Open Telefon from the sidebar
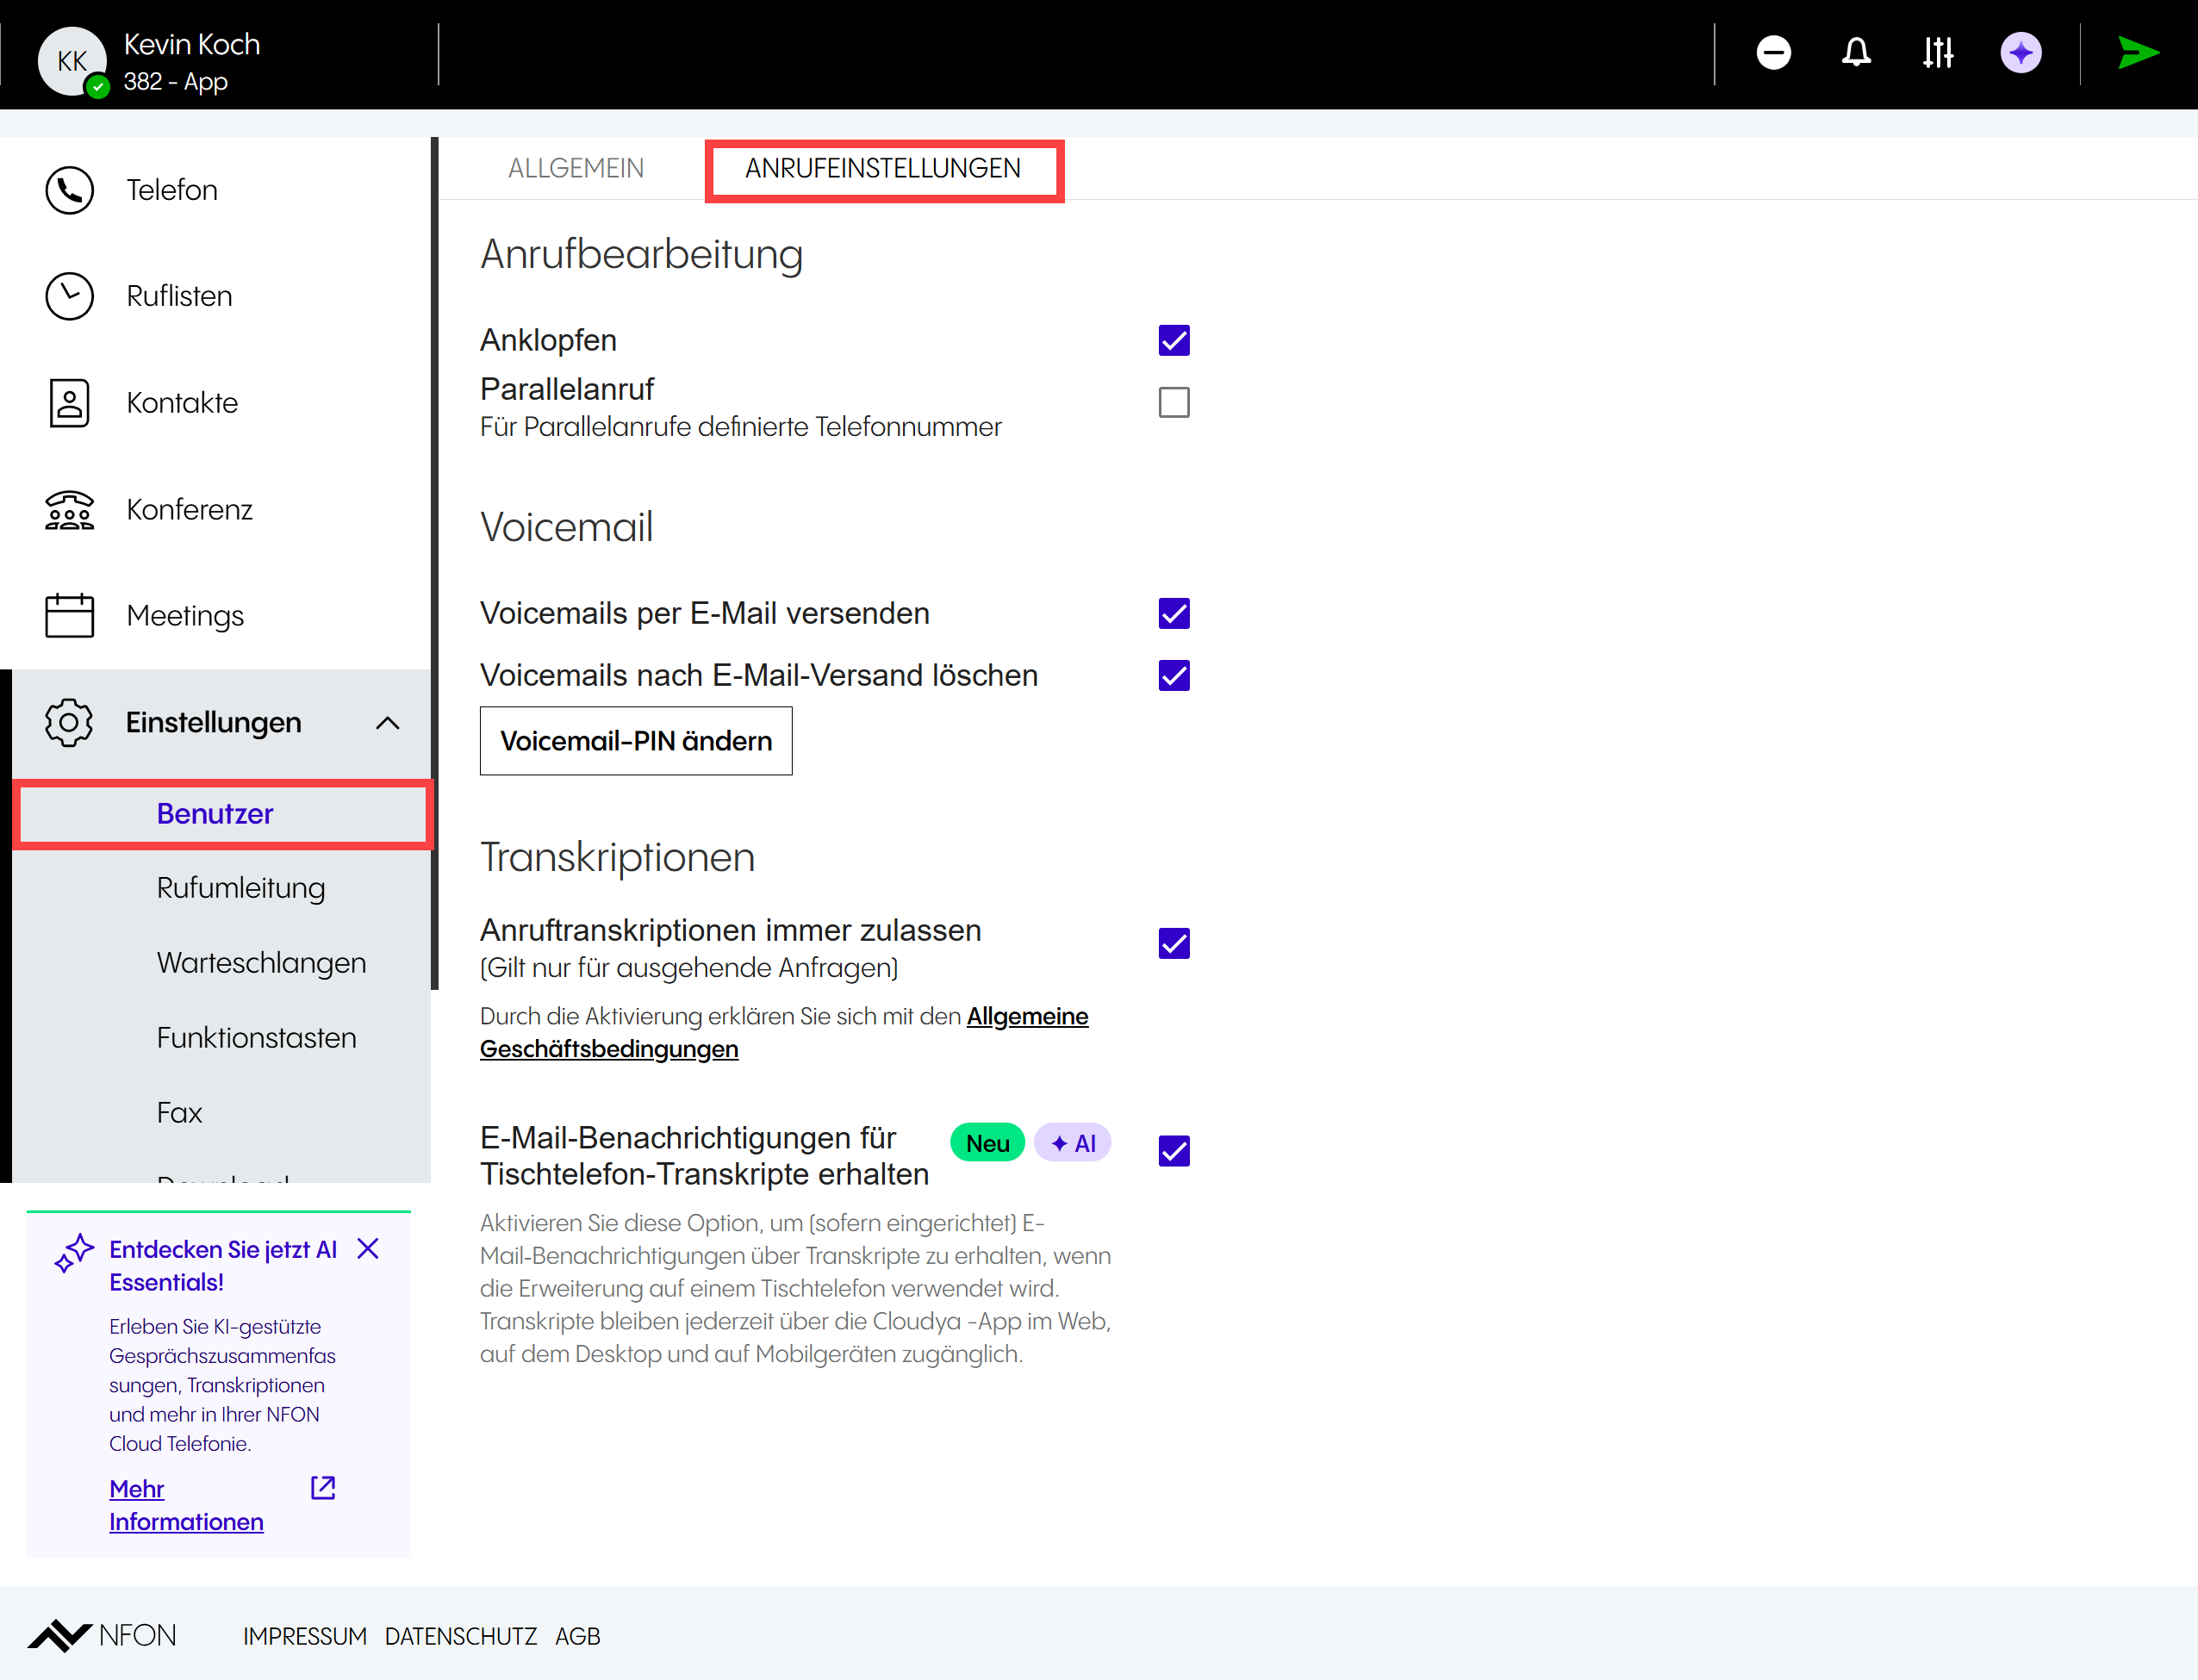 pos(171,190)
